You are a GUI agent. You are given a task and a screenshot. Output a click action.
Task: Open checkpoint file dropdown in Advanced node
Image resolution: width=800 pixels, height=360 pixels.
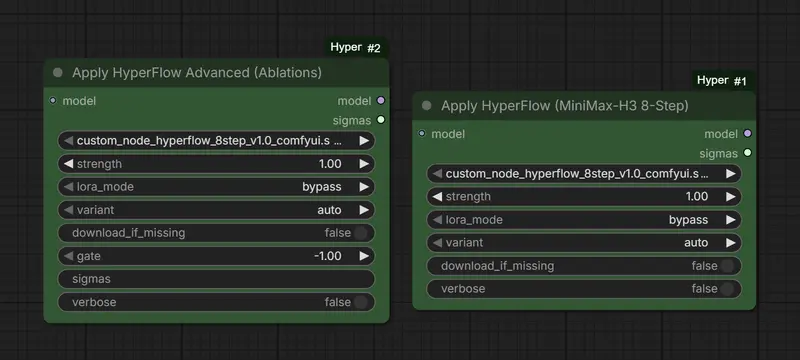pos(216,141)
